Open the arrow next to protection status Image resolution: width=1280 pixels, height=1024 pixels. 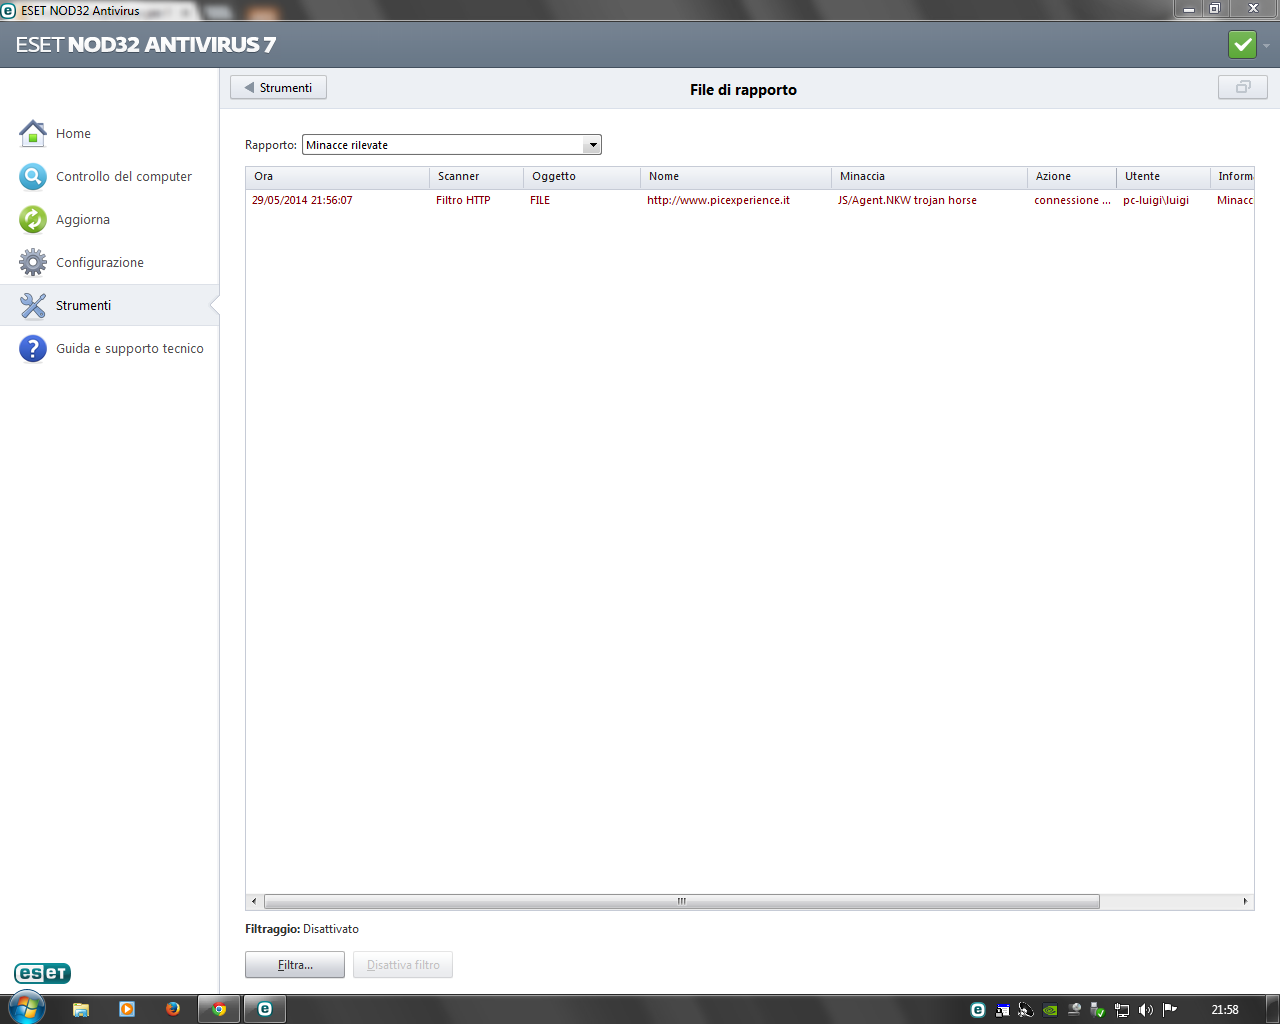(x=1266, y=46)
